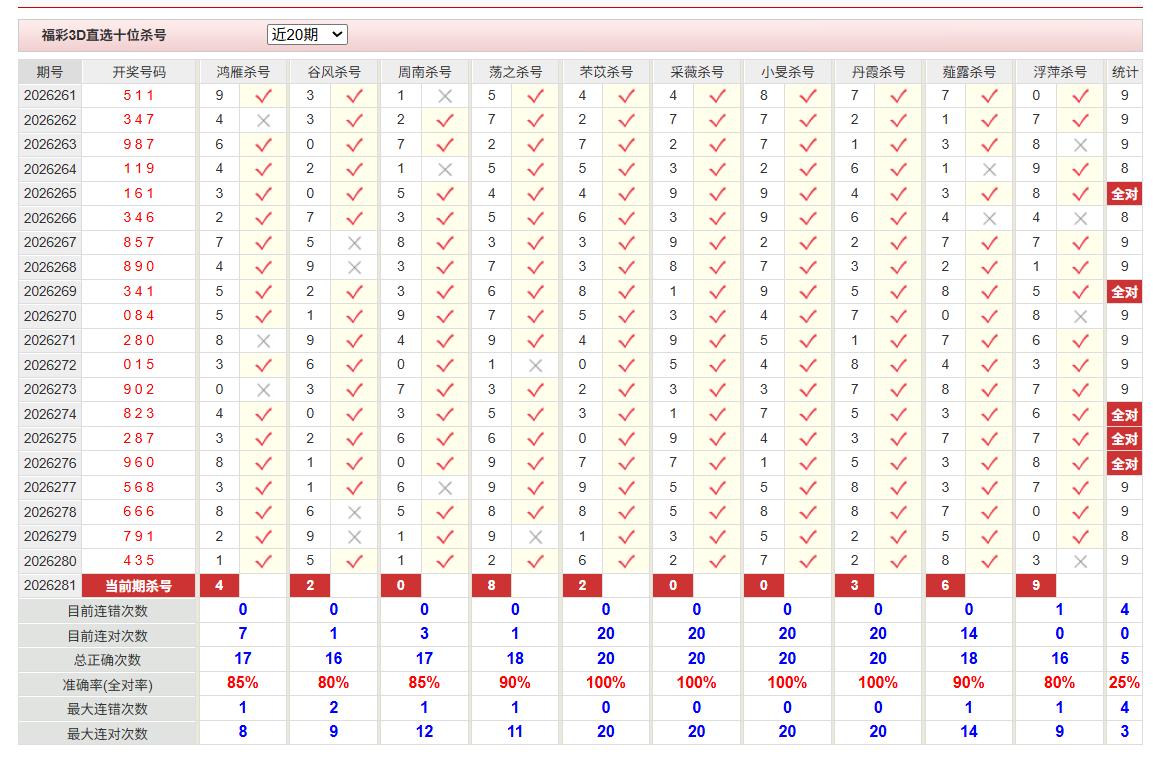
Task: Click the 开奖号码 column header
Action: tap(139, 72)
